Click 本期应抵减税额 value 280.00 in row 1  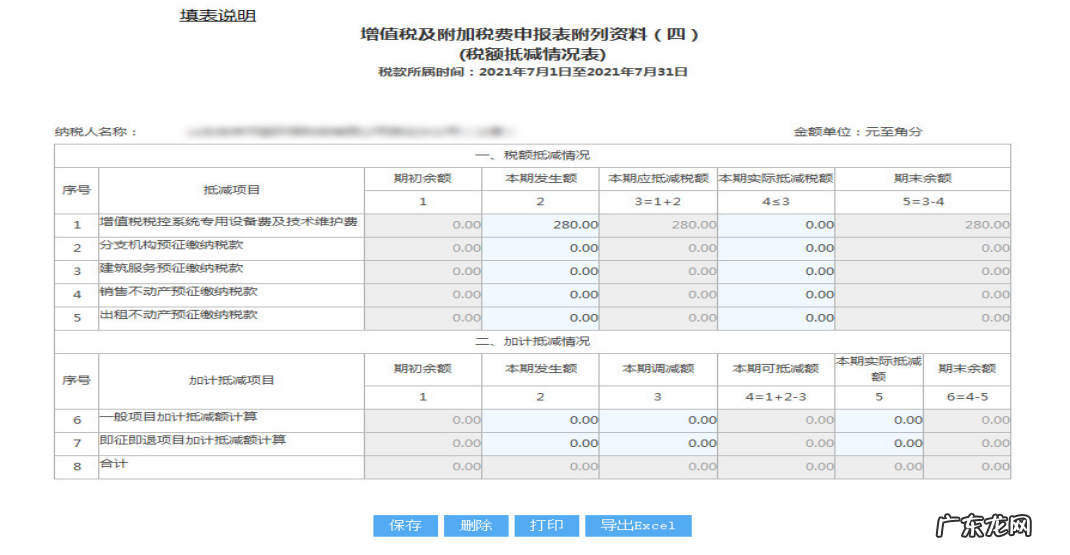pos(694,225)
